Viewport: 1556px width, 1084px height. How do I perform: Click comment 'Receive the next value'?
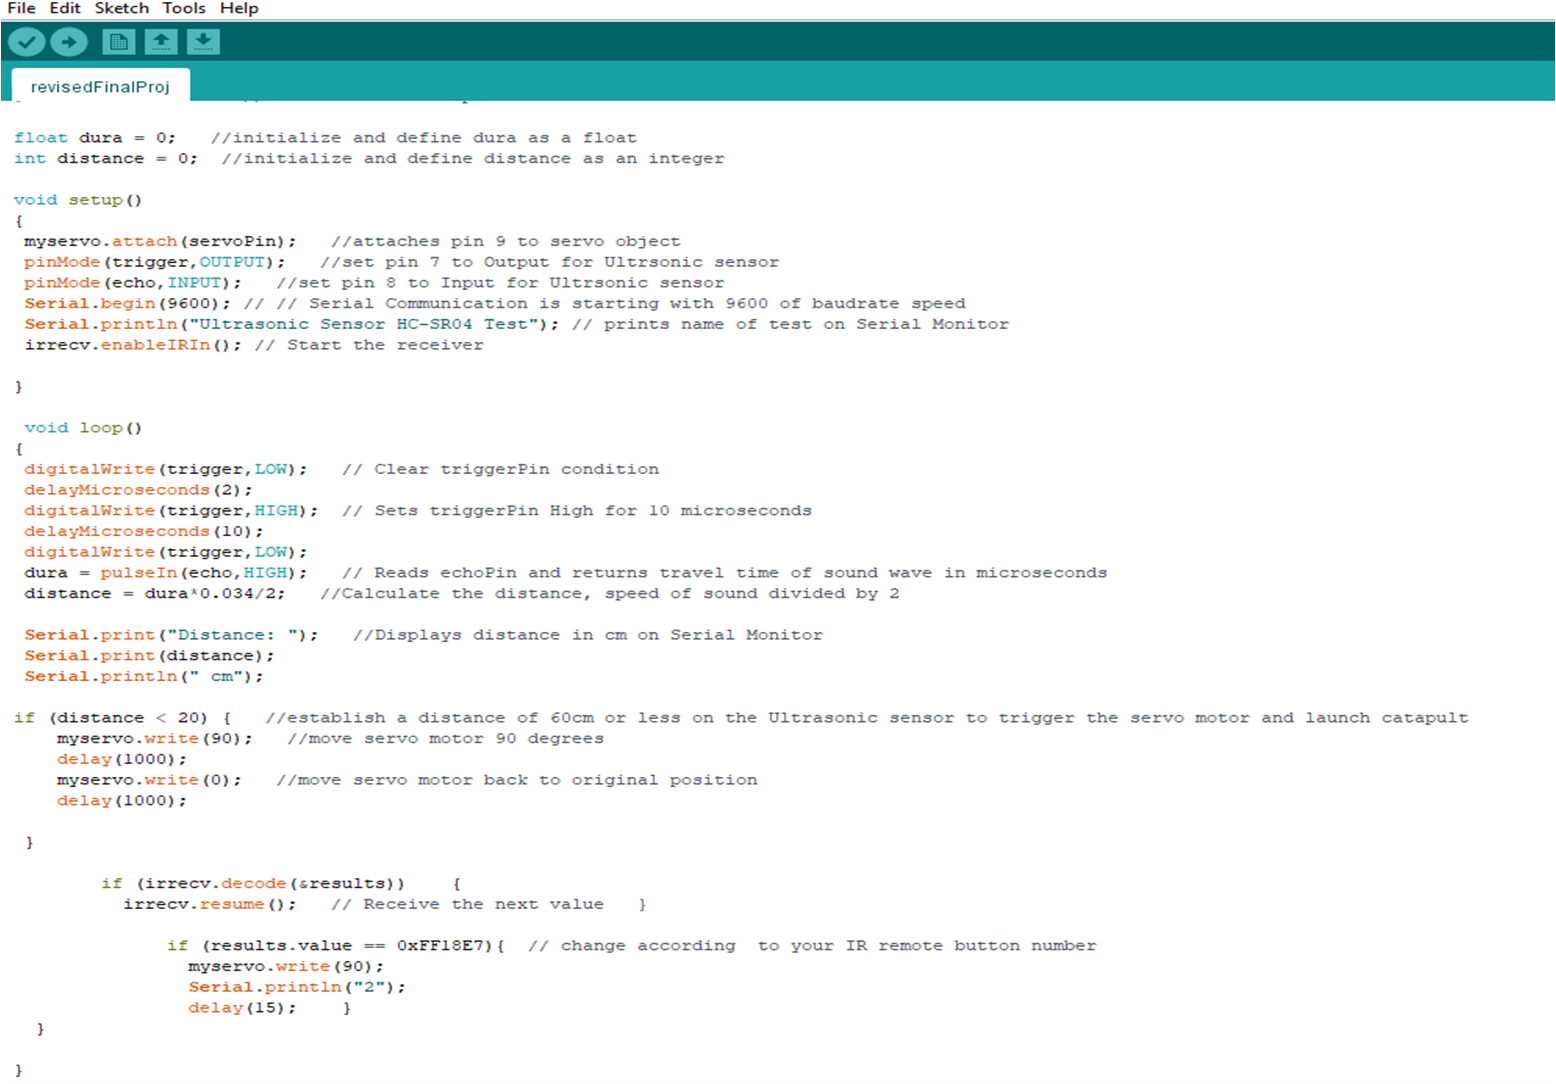468,905
